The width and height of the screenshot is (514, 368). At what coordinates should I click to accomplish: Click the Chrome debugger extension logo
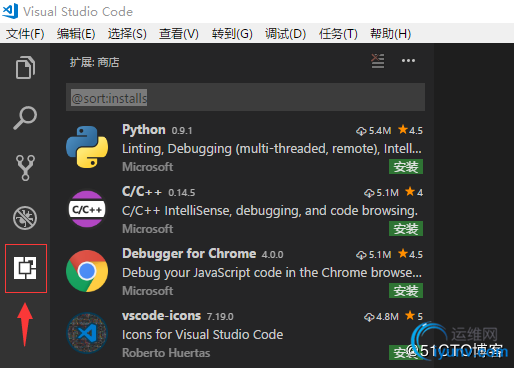pyautogui.click(x=87, y=271)
